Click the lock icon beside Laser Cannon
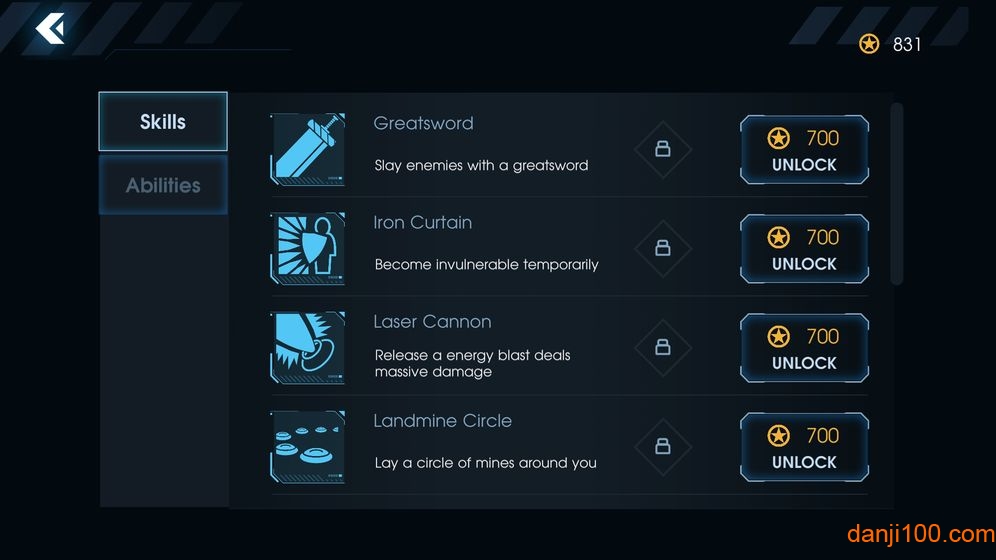Image resolution: width=996 pixels, height=560 pixels. point(662,347)
